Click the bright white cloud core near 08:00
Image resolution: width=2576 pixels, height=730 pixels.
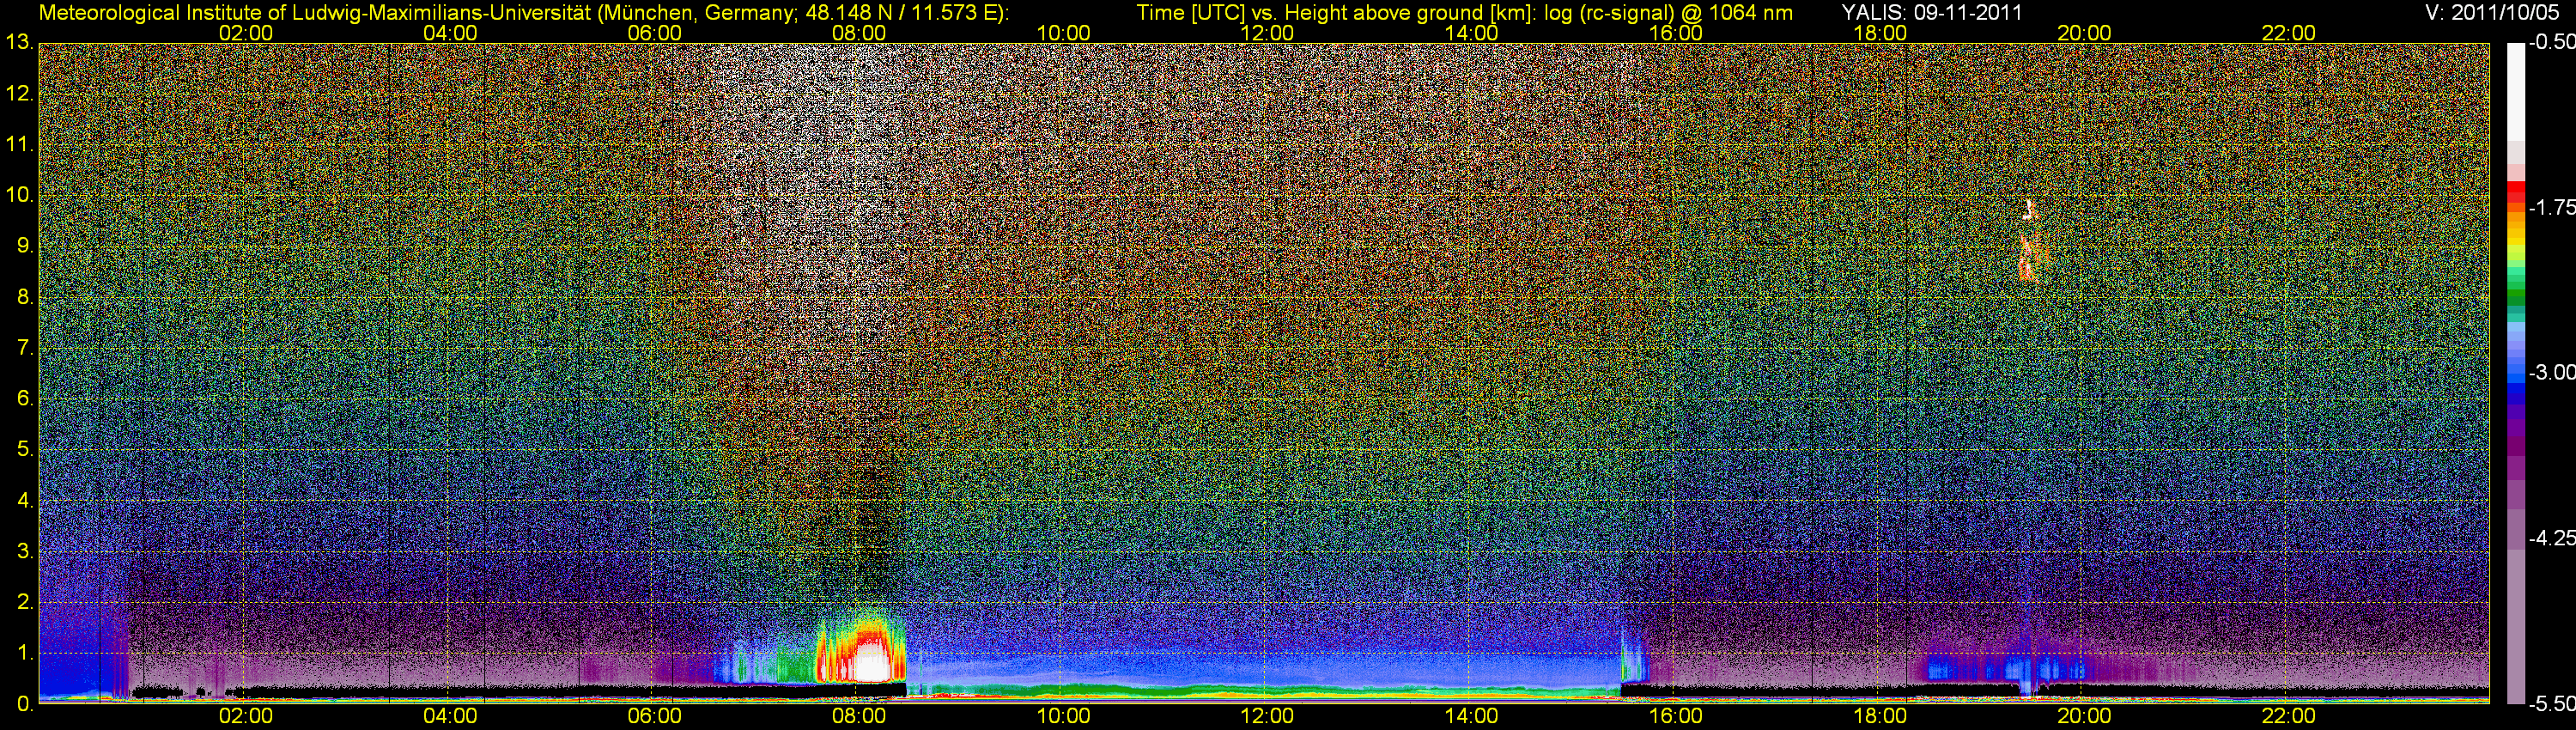pos(871,663)
